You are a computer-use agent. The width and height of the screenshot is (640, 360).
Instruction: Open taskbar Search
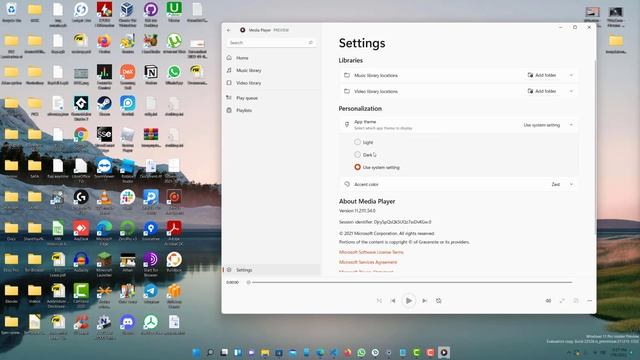click(210, 352)
